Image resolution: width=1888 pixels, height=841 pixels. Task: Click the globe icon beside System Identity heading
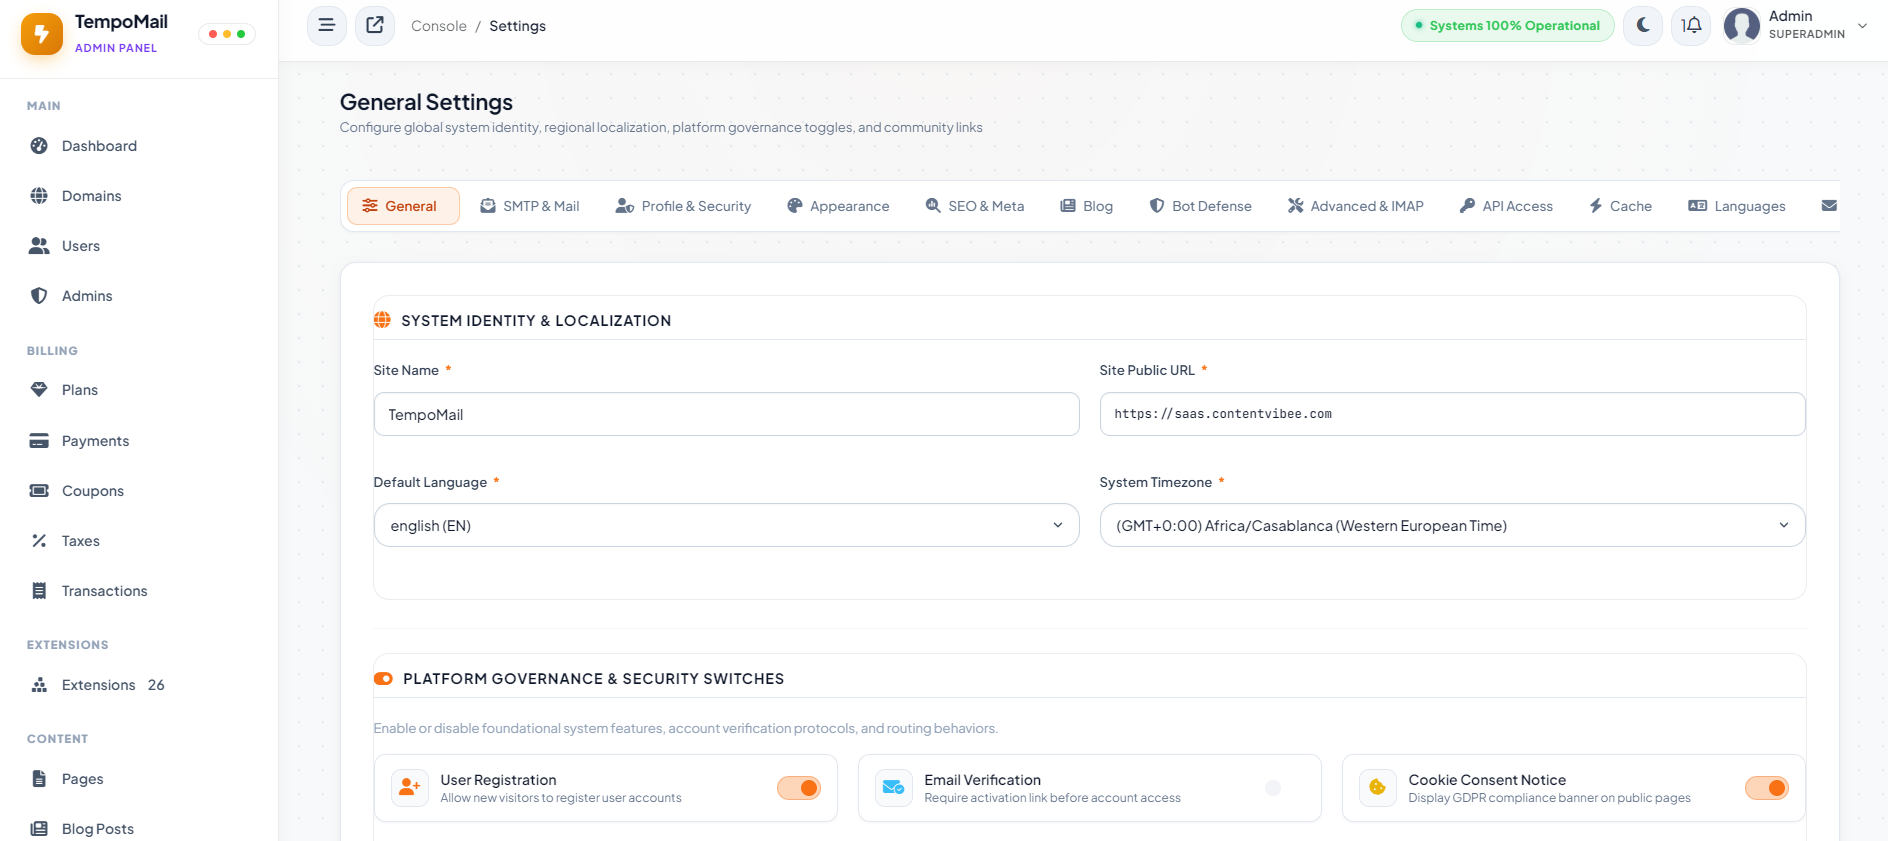tap(382, 320)
